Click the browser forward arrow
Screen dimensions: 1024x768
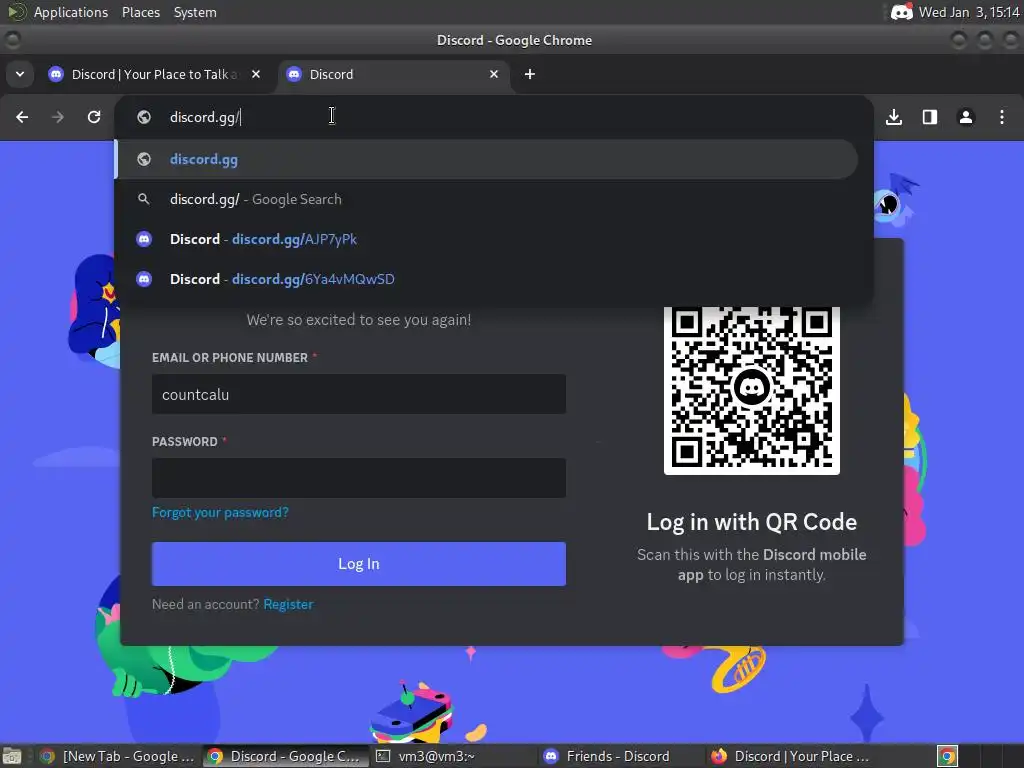click(x=58, y=117)
